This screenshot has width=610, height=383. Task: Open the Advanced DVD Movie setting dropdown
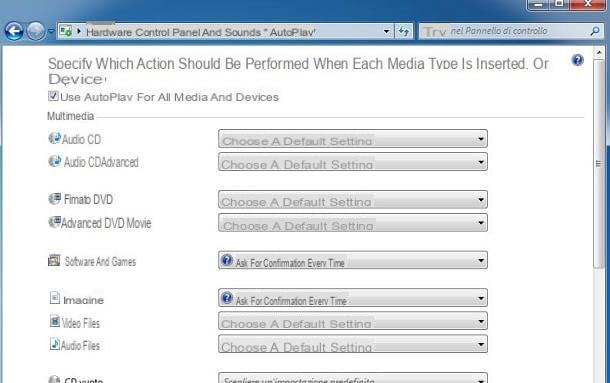point(353,223)
